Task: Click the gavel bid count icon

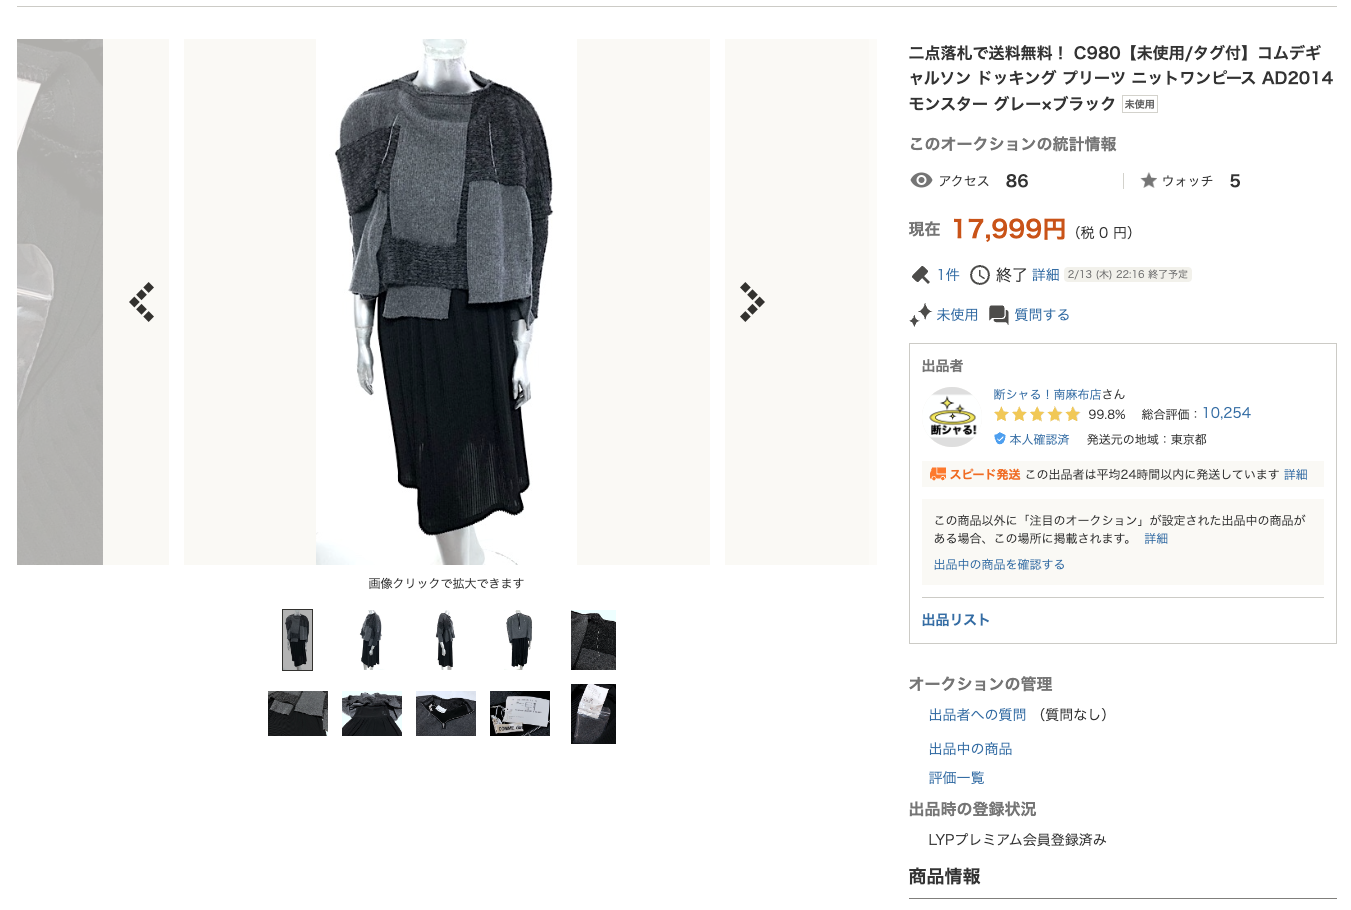Action: tap(920, 275)
